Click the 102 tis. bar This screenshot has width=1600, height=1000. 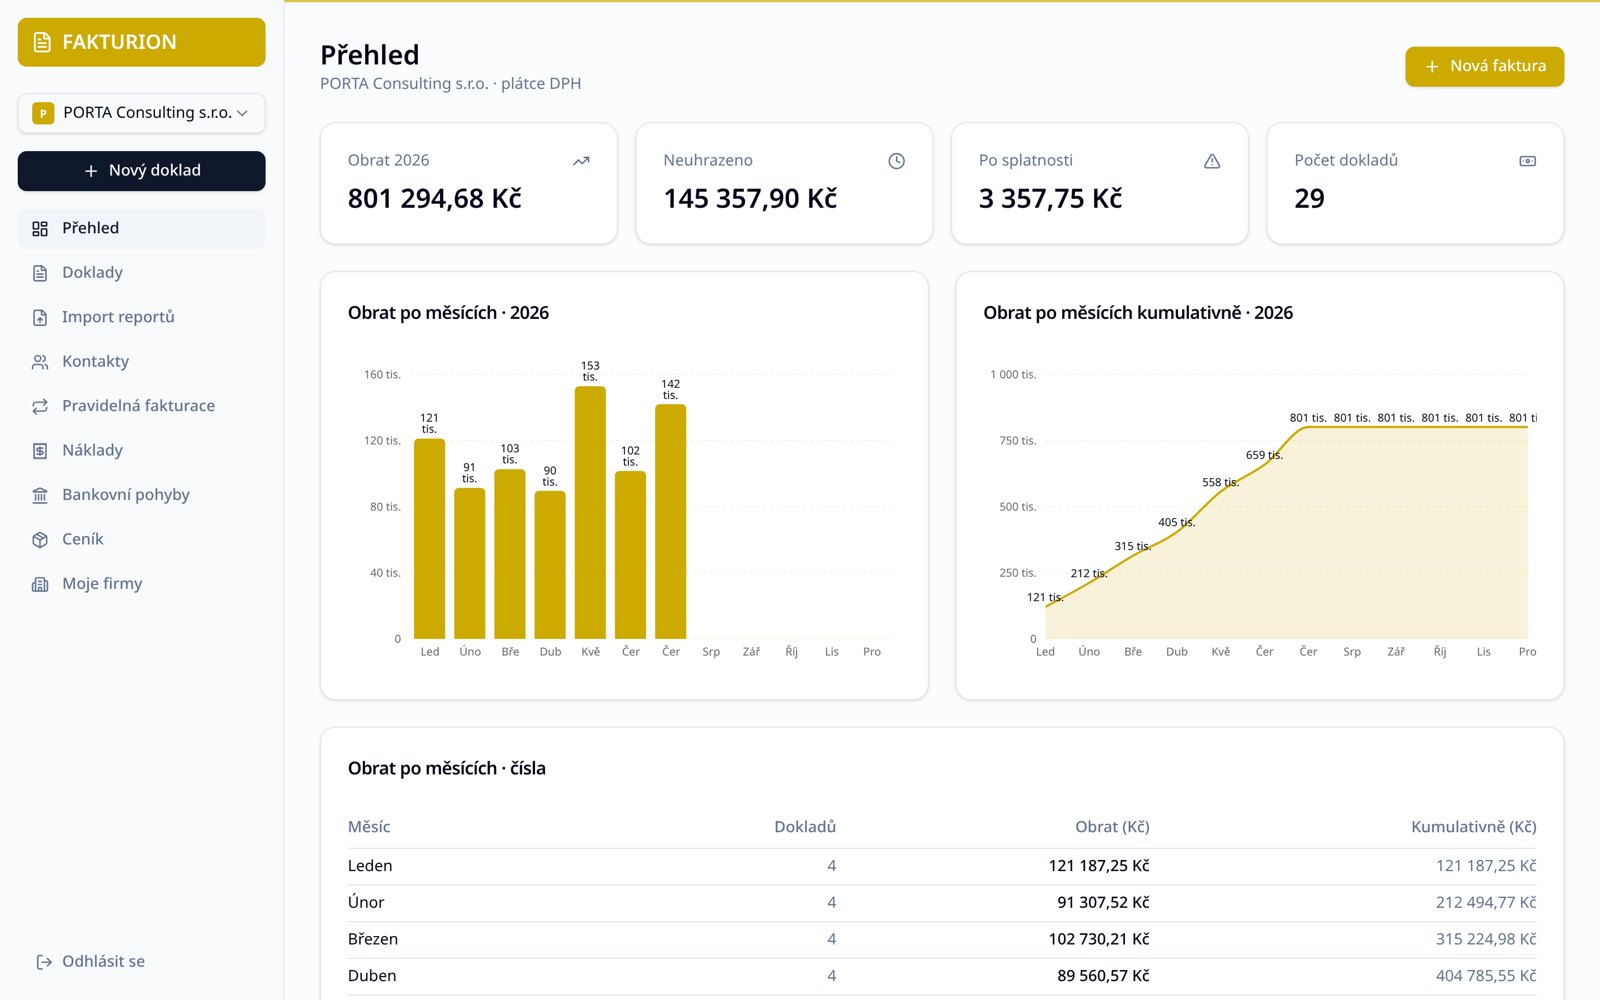630,555
